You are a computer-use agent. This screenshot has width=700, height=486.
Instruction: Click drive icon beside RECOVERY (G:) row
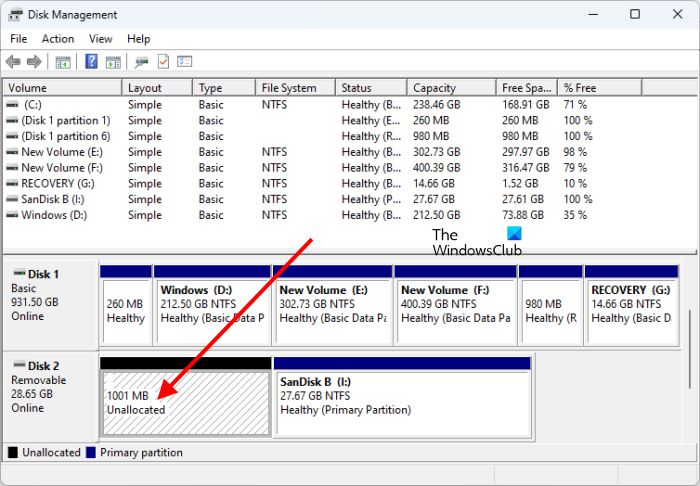12,183
